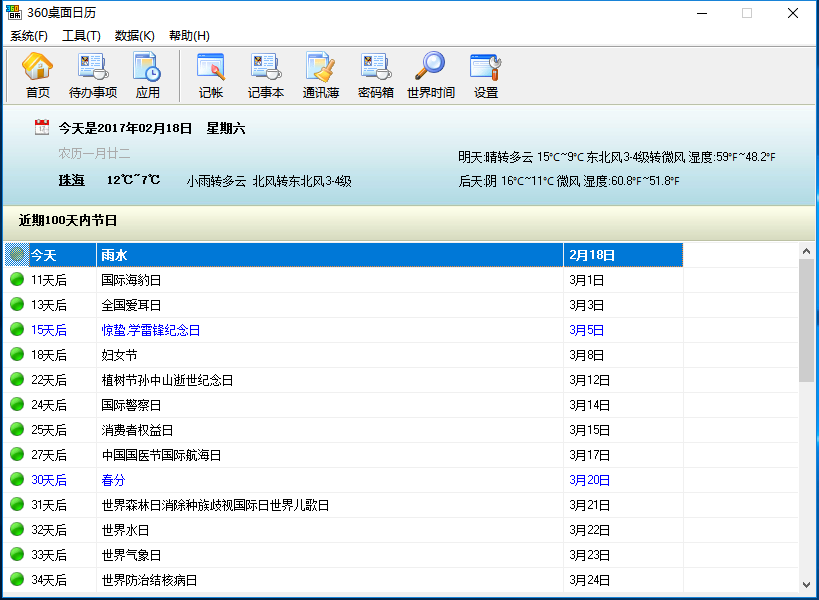819x600 pixels.
Task: Open the 工具(T) menu
Action: [x=82, y=35]
